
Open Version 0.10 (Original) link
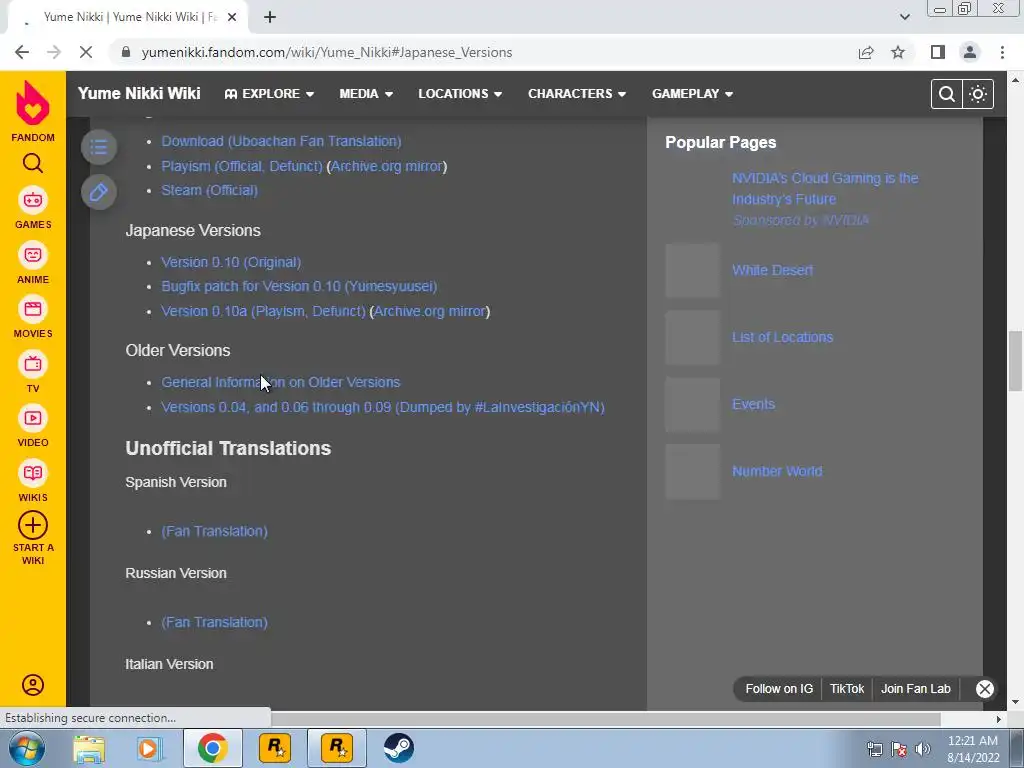click(x=231, y=262)
